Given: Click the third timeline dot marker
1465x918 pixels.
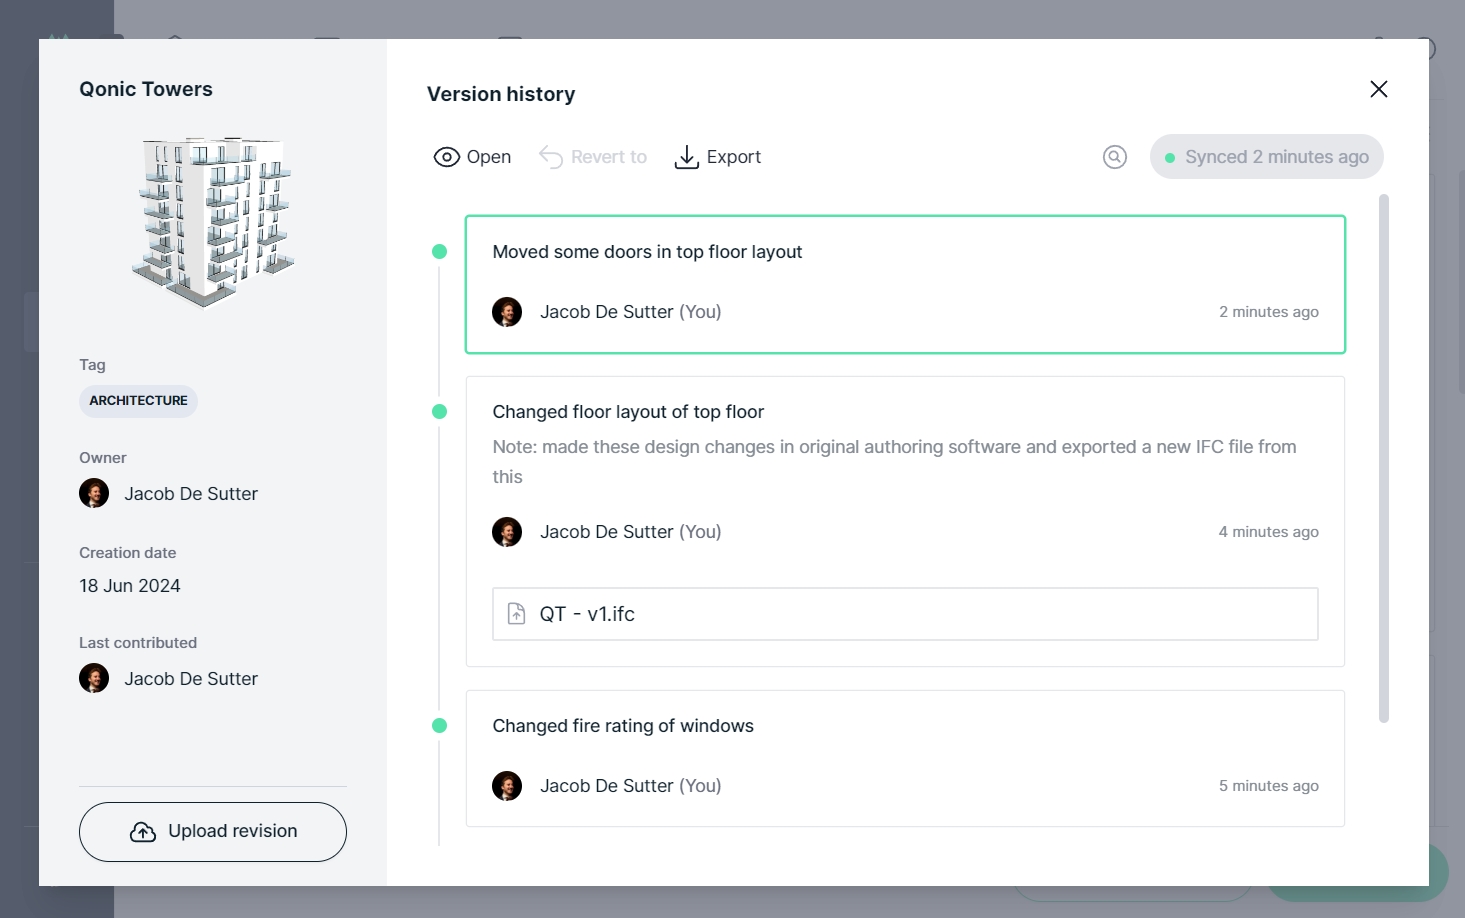Looking at the screenshot, I should click(x=439, y=726).
